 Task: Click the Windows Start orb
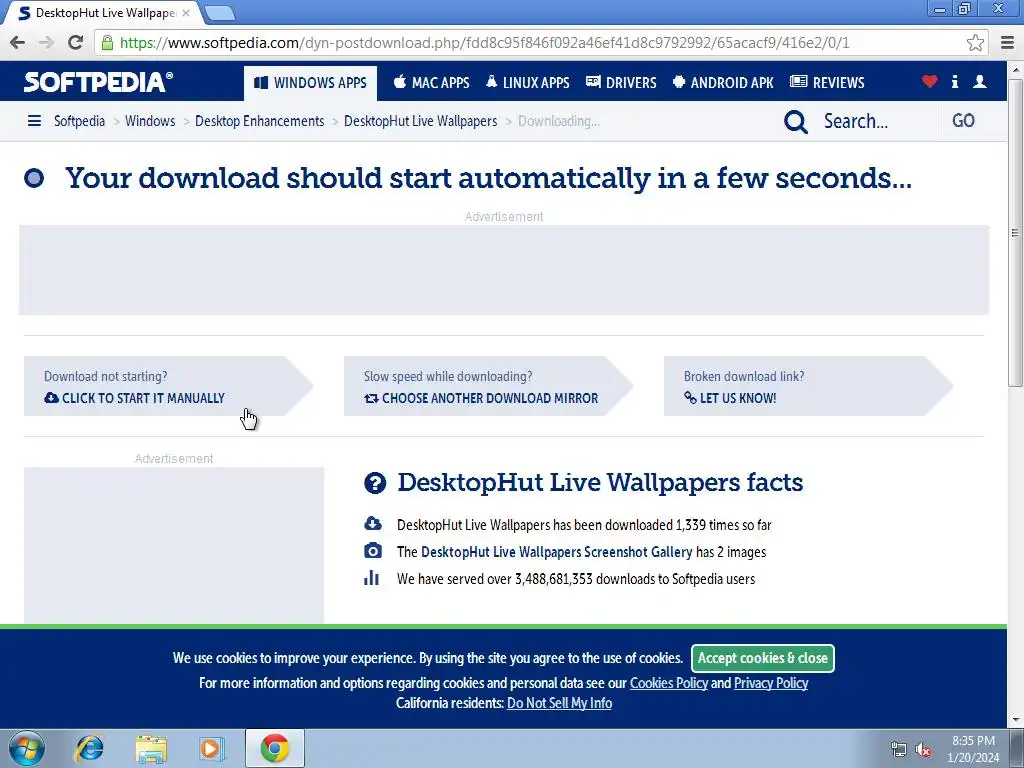27,748
